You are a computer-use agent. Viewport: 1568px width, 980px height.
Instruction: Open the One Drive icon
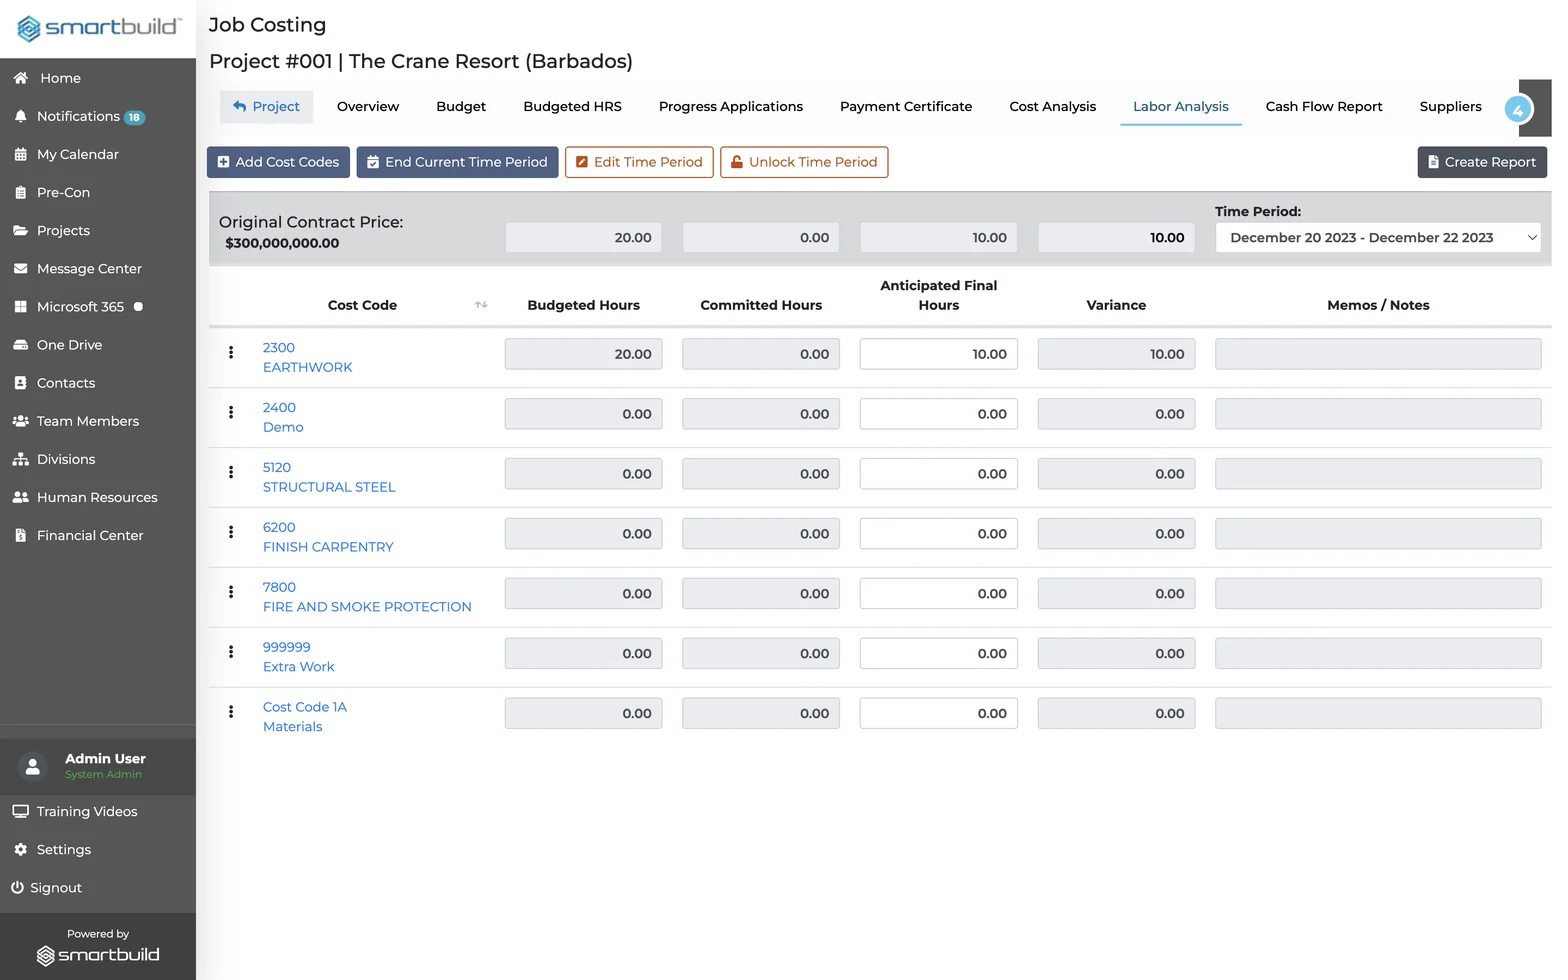tap(20, 345)
